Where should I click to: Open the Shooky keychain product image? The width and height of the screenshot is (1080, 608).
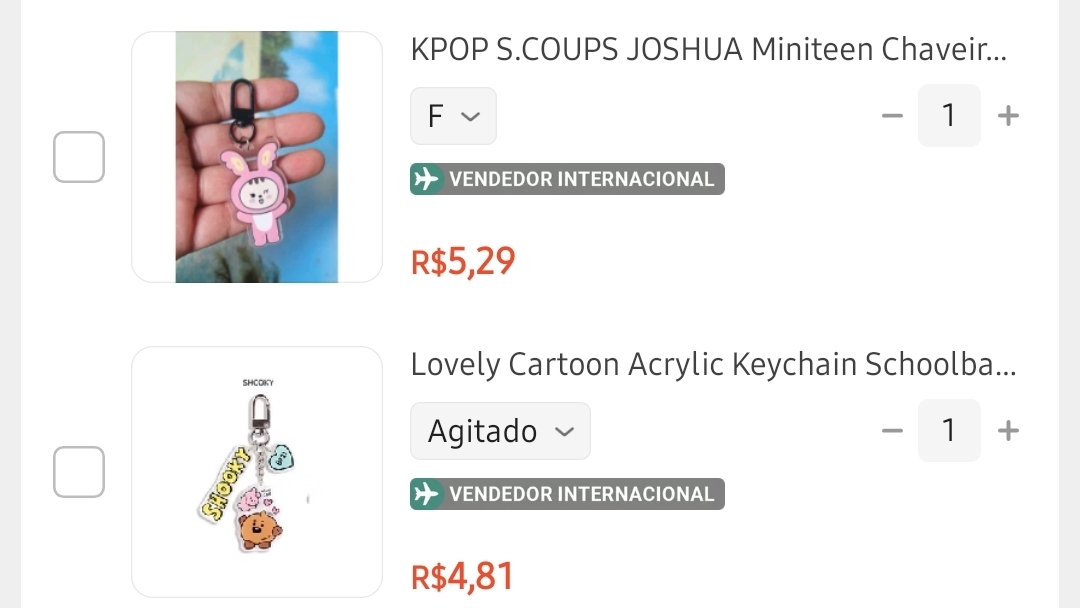coord(257,472)
